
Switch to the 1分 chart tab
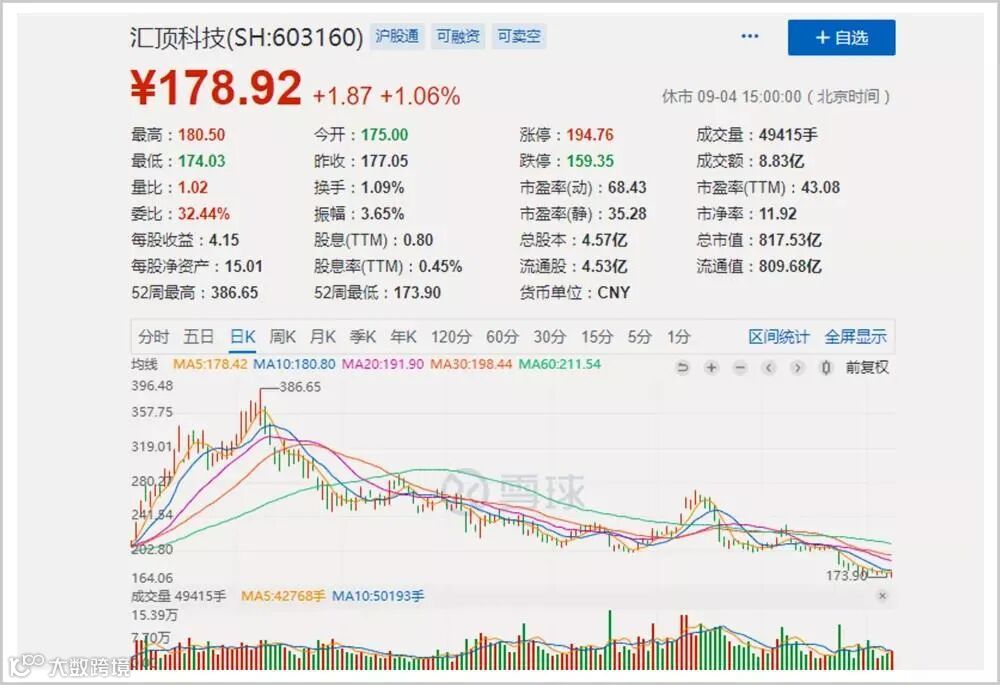pos(679,337)
